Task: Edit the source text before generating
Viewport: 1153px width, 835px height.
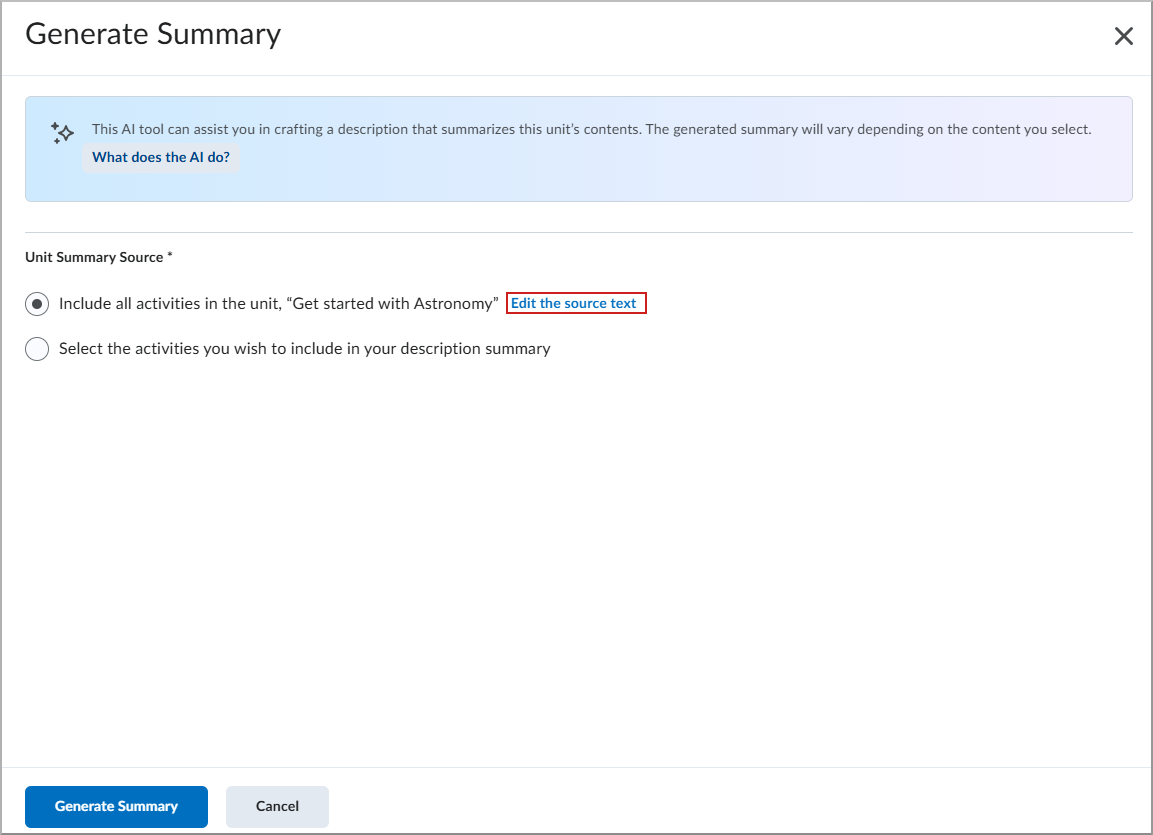Action: point(576,302)
